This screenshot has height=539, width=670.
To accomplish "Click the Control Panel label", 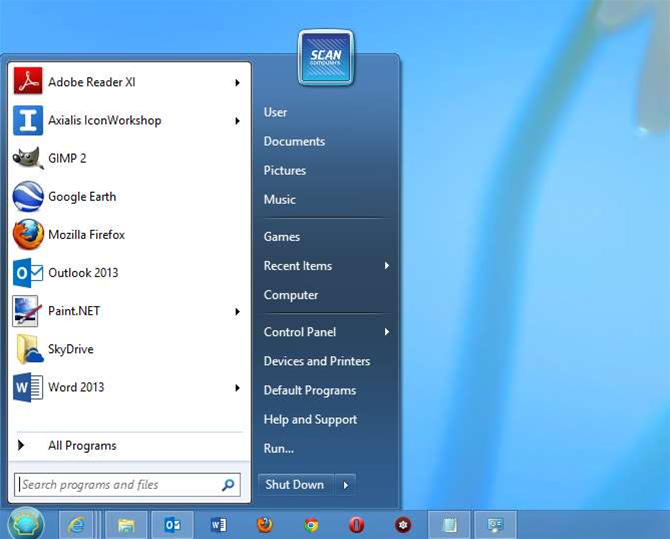I will tap(300, 332).
